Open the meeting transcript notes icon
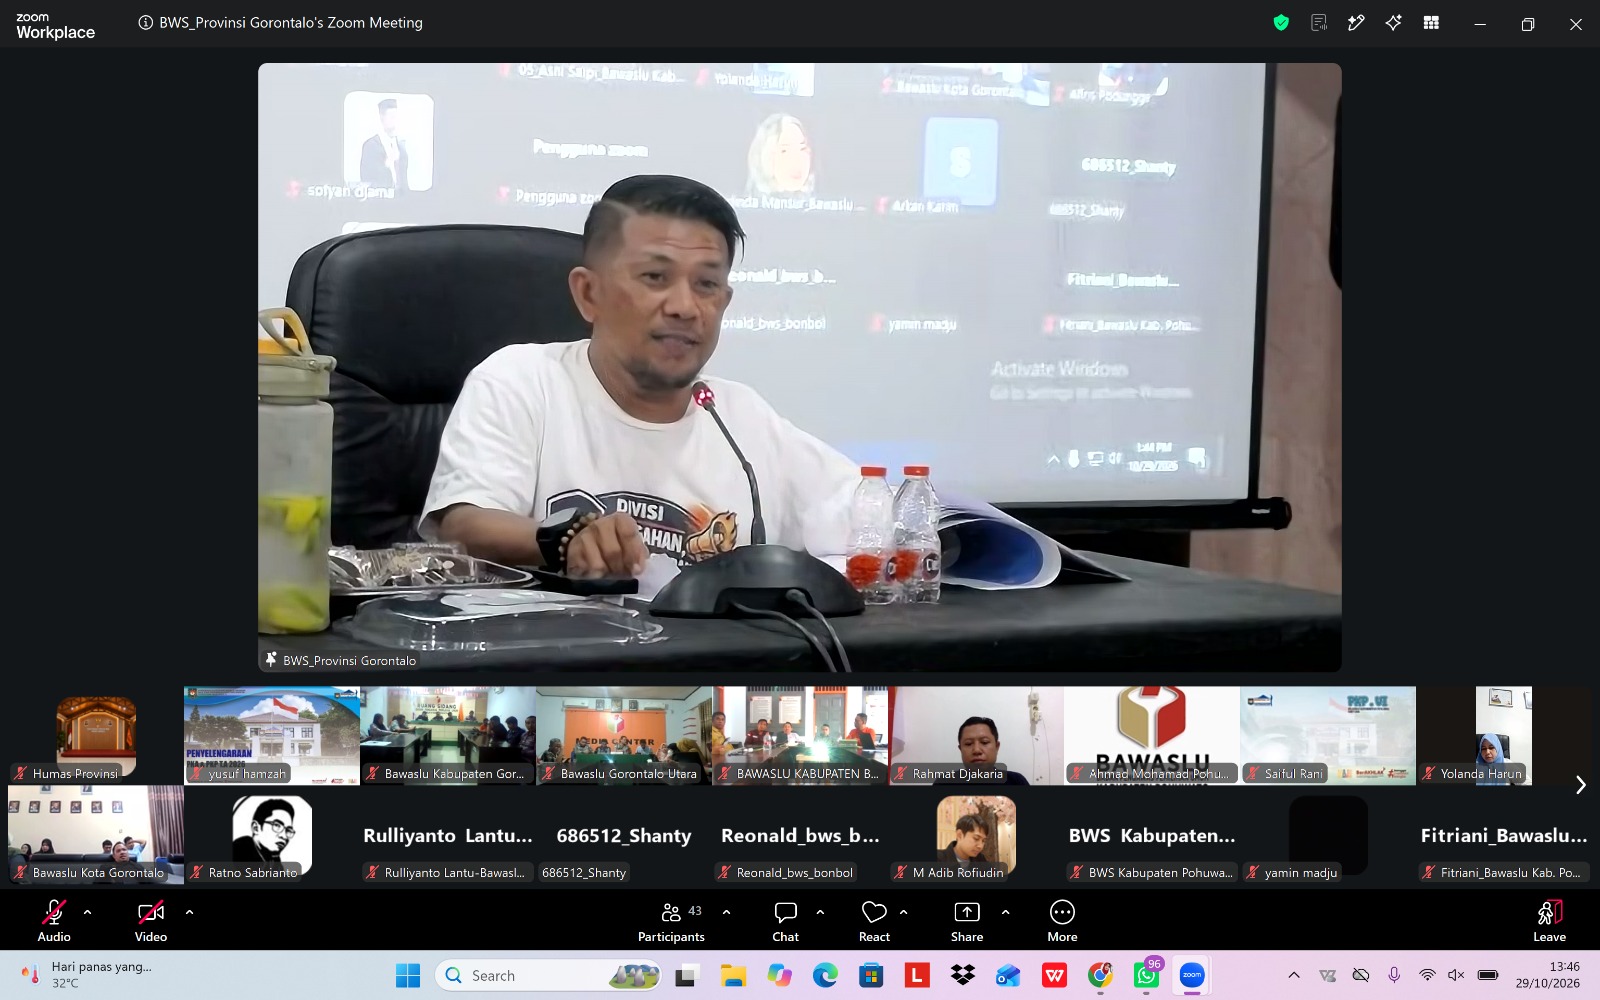 [x=1319, y=23]
